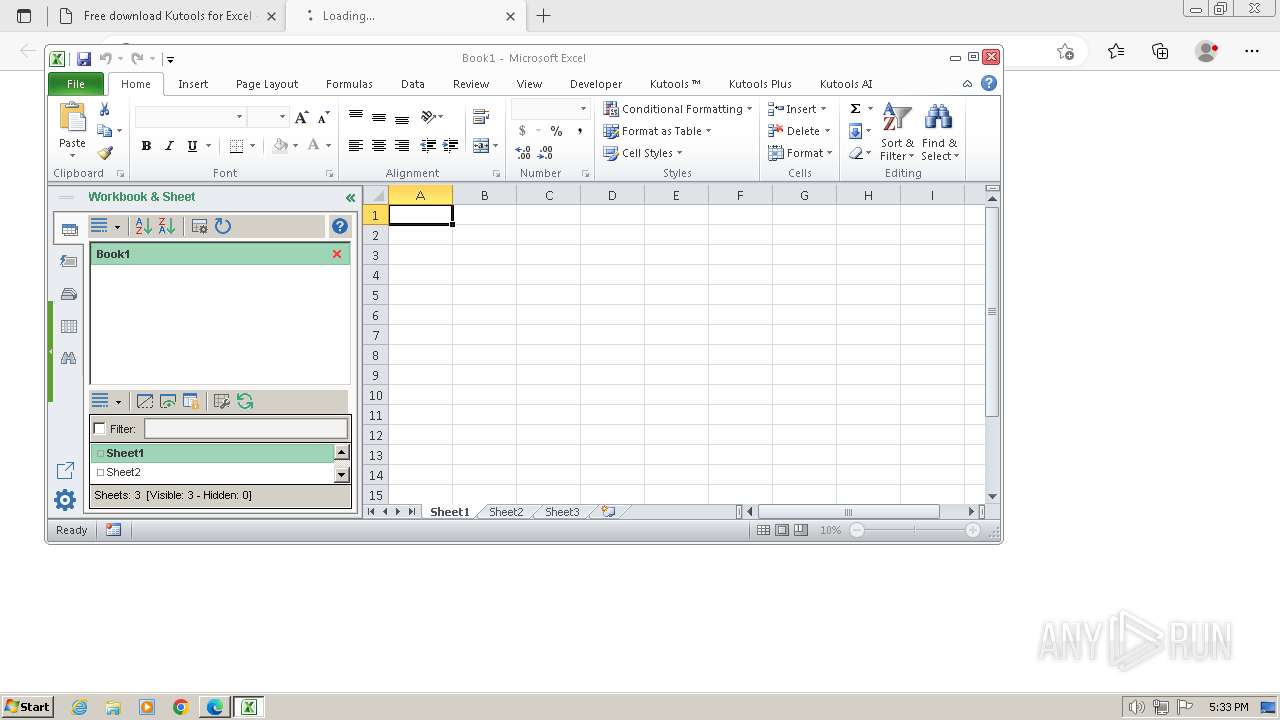
Task: Toggle underline formatting
Action: point(192,146)
